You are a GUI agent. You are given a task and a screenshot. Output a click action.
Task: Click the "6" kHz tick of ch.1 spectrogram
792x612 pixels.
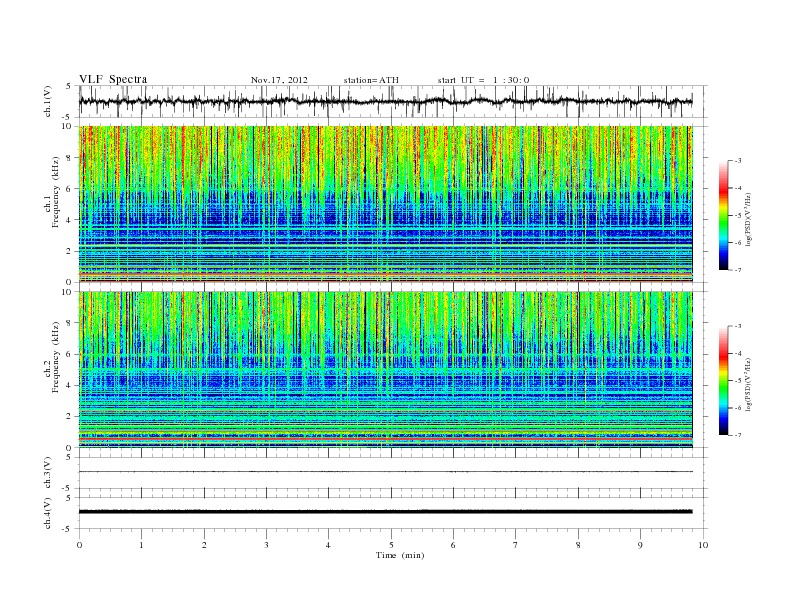tap(70, 189)
